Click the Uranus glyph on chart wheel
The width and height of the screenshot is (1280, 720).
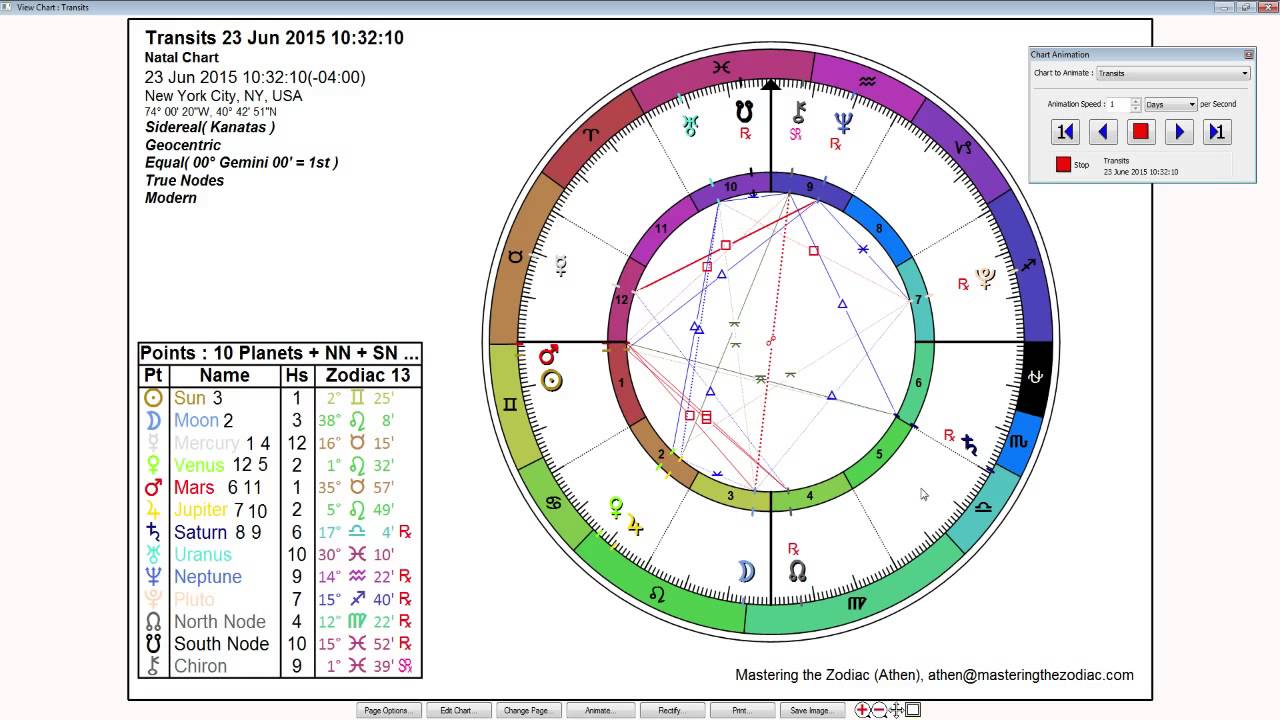[689, 126]
